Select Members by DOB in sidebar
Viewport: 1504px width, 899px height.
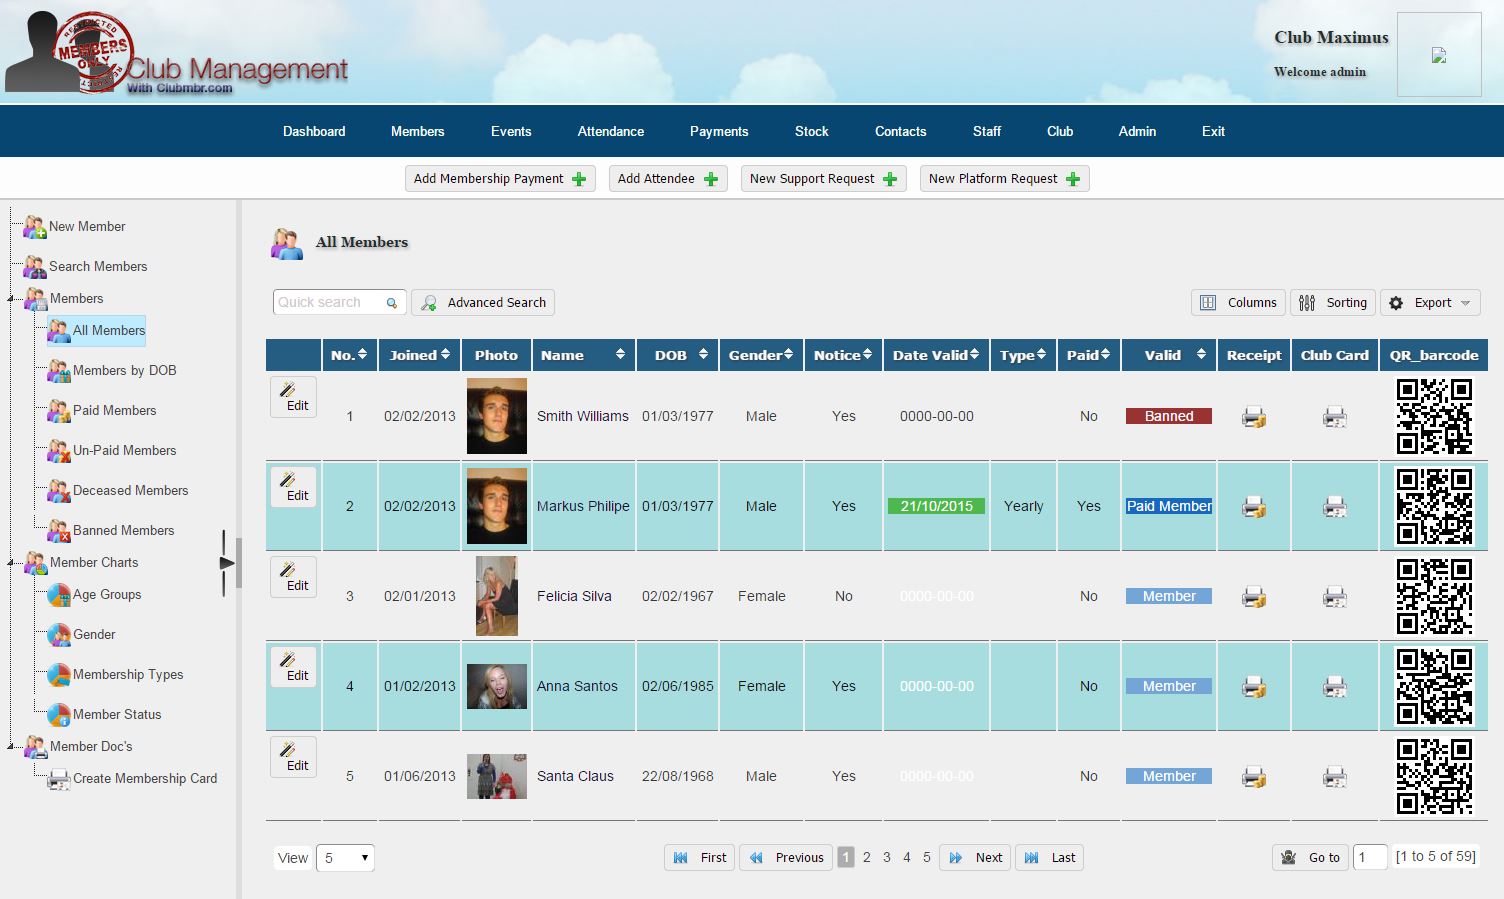[112, 371]
